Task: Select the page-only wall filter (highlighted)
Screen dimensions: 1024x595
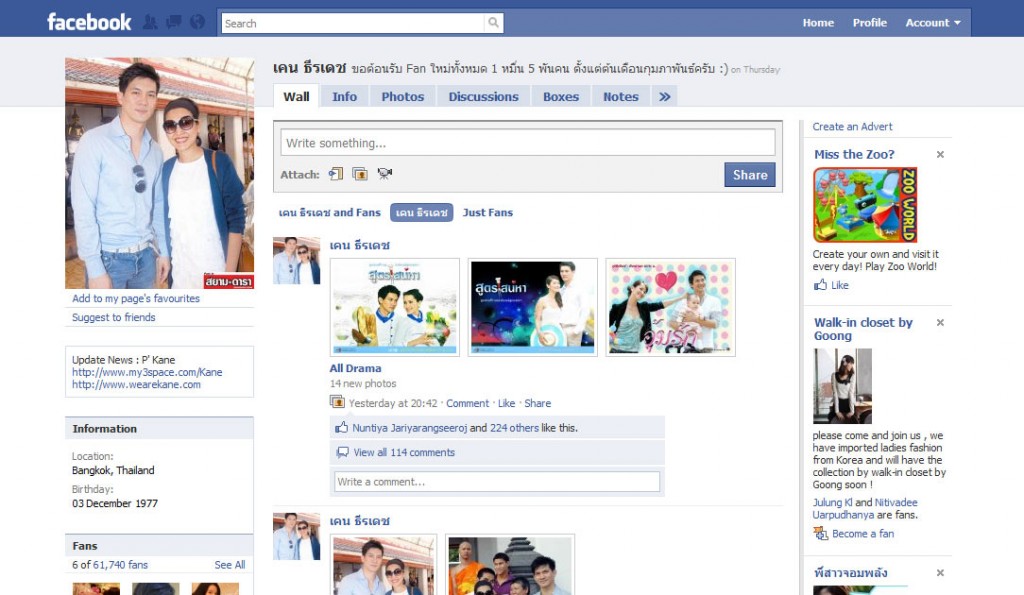Action: (421, 213)
